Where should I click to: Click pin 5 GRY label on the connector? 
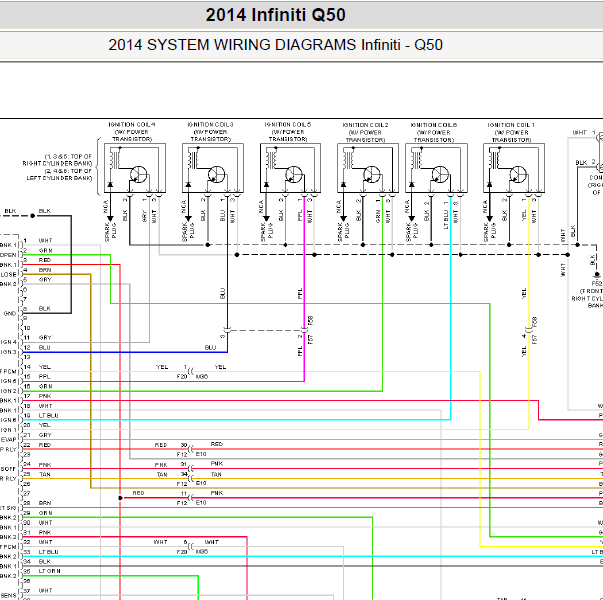45,280
